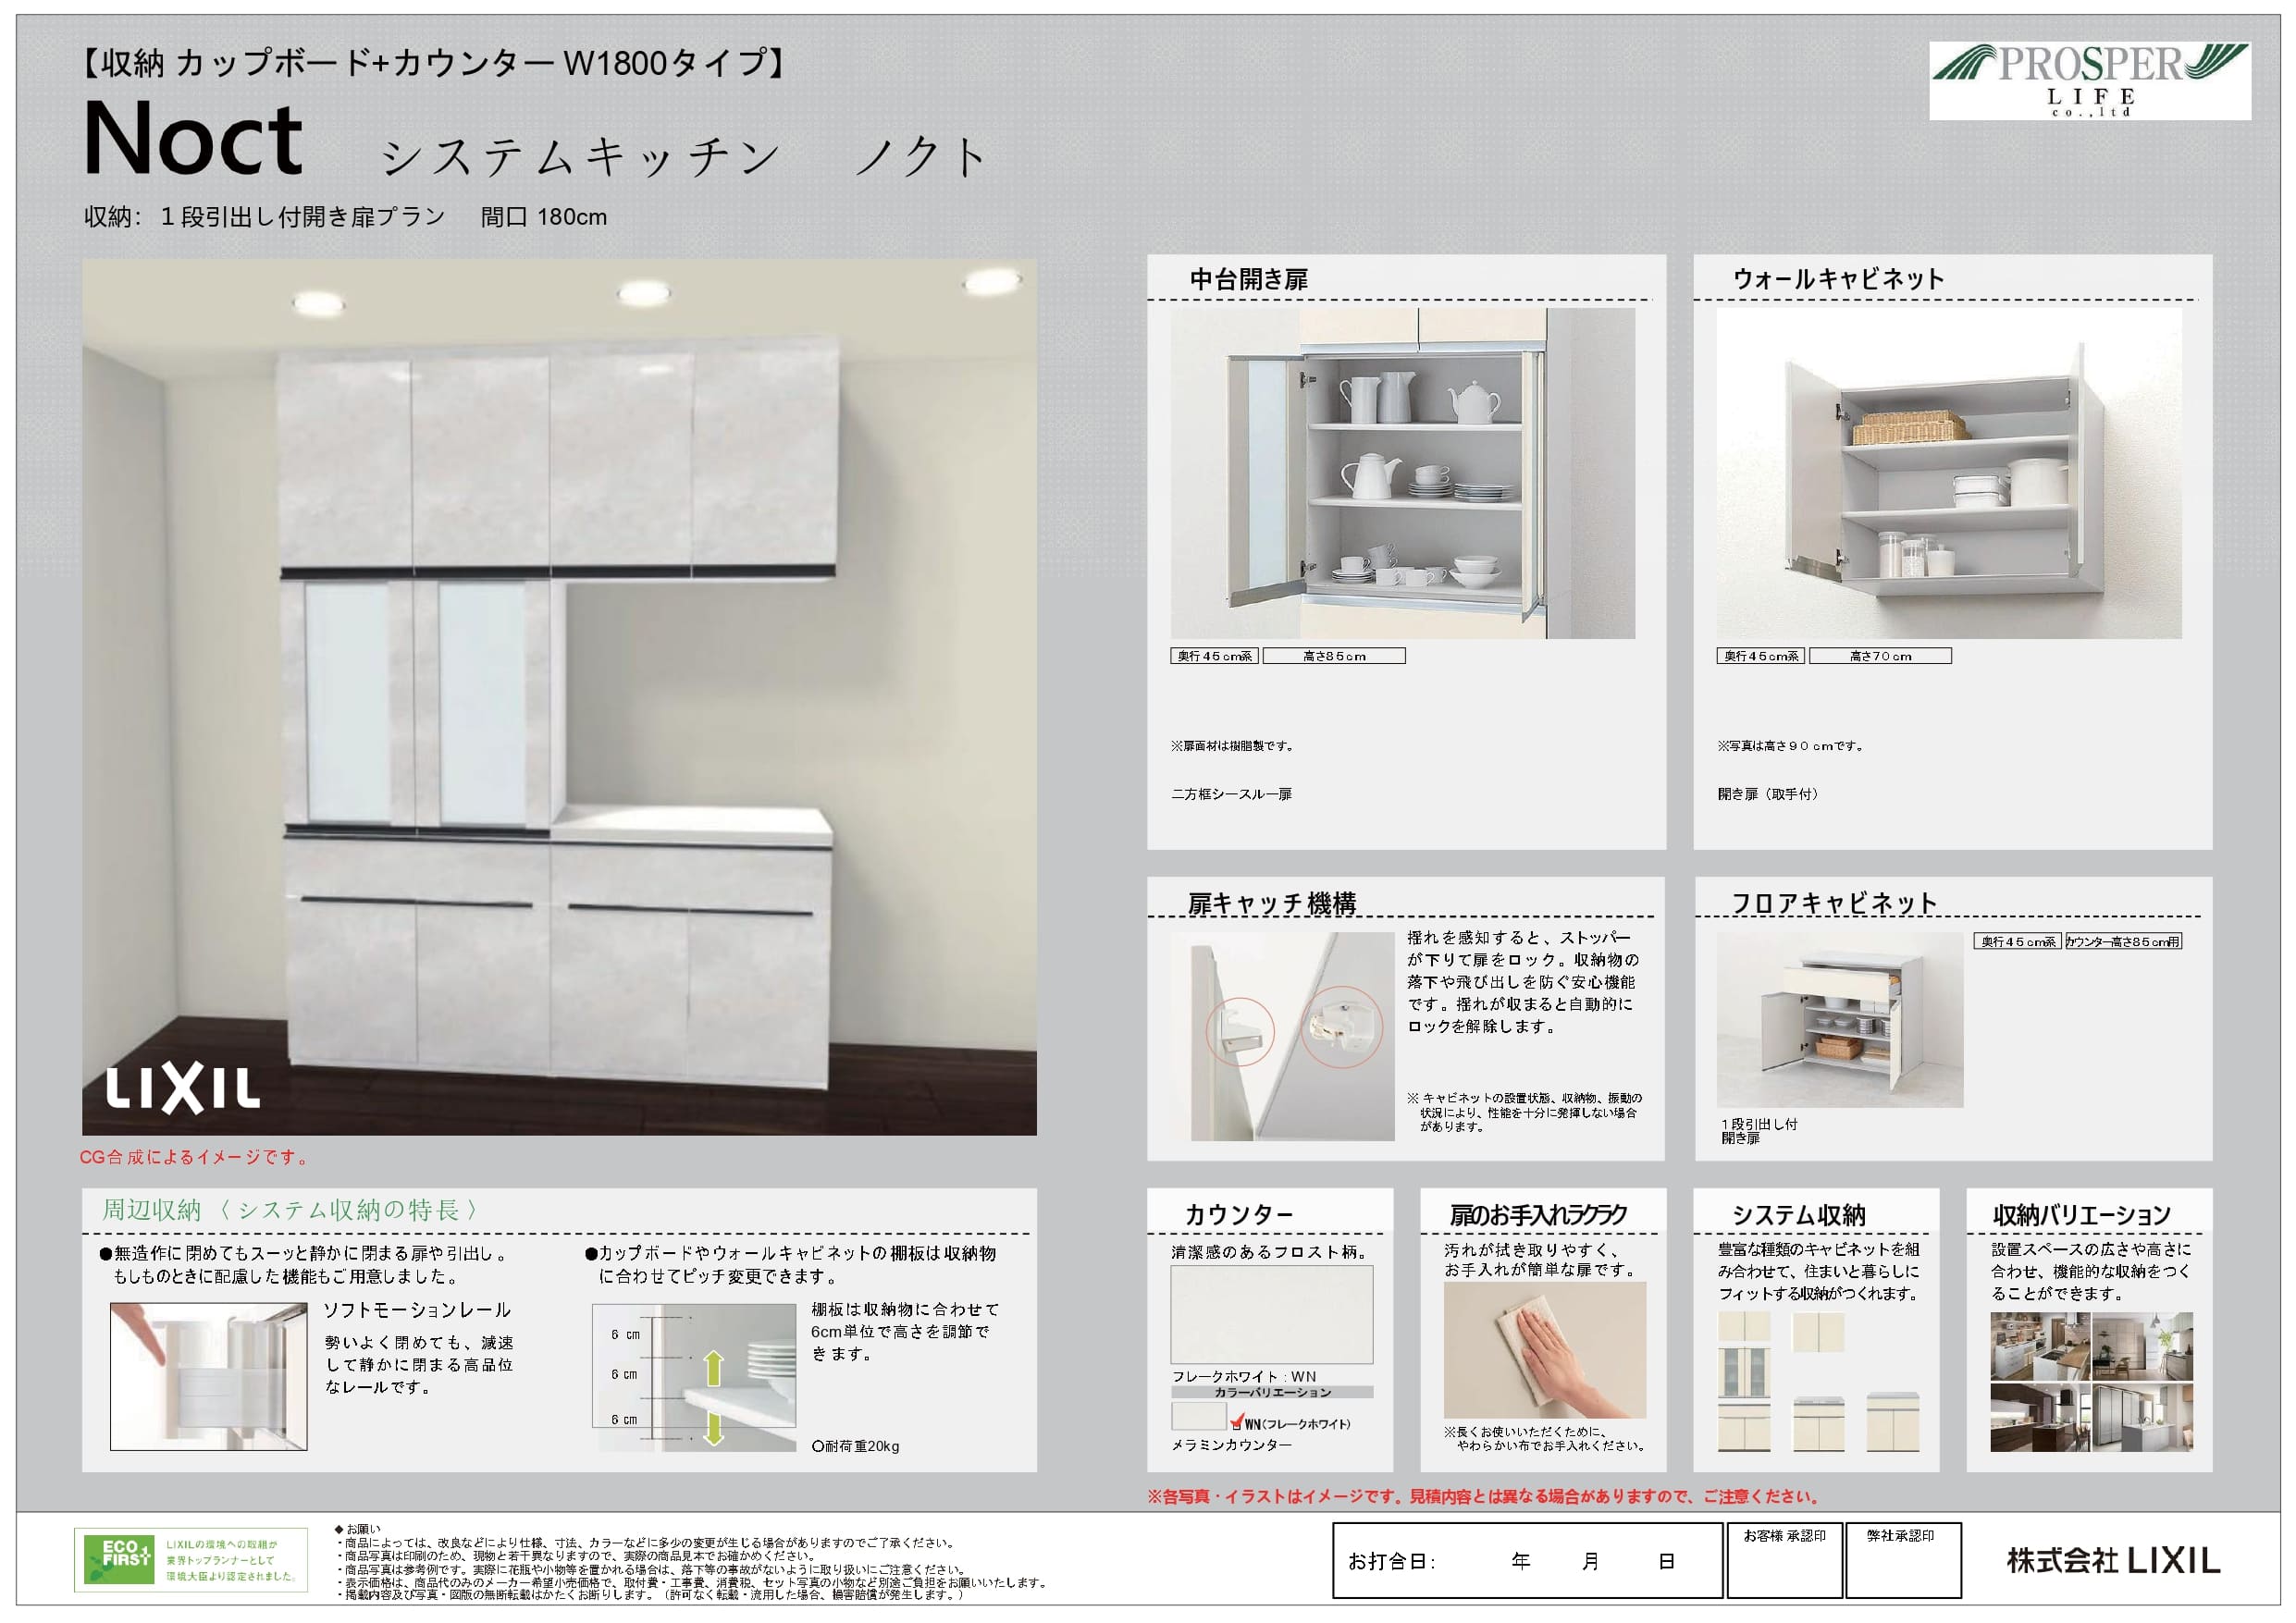Click the 1段引出し付 開き扉 caption

[1759, 1131]
